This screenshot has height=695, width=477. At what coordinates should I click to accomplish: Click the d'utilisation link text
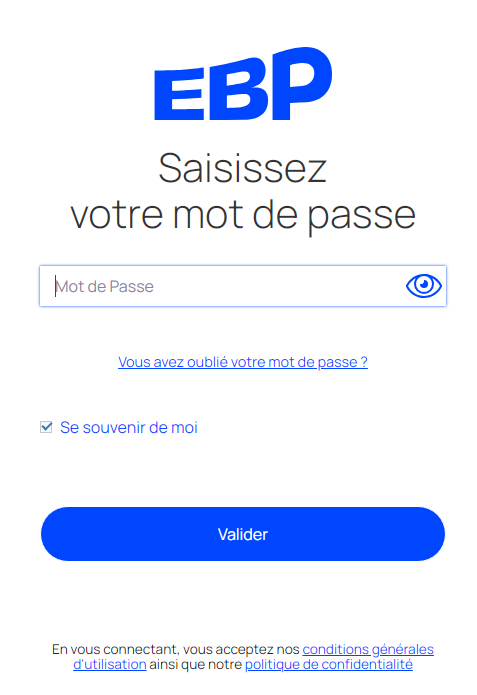110,664
